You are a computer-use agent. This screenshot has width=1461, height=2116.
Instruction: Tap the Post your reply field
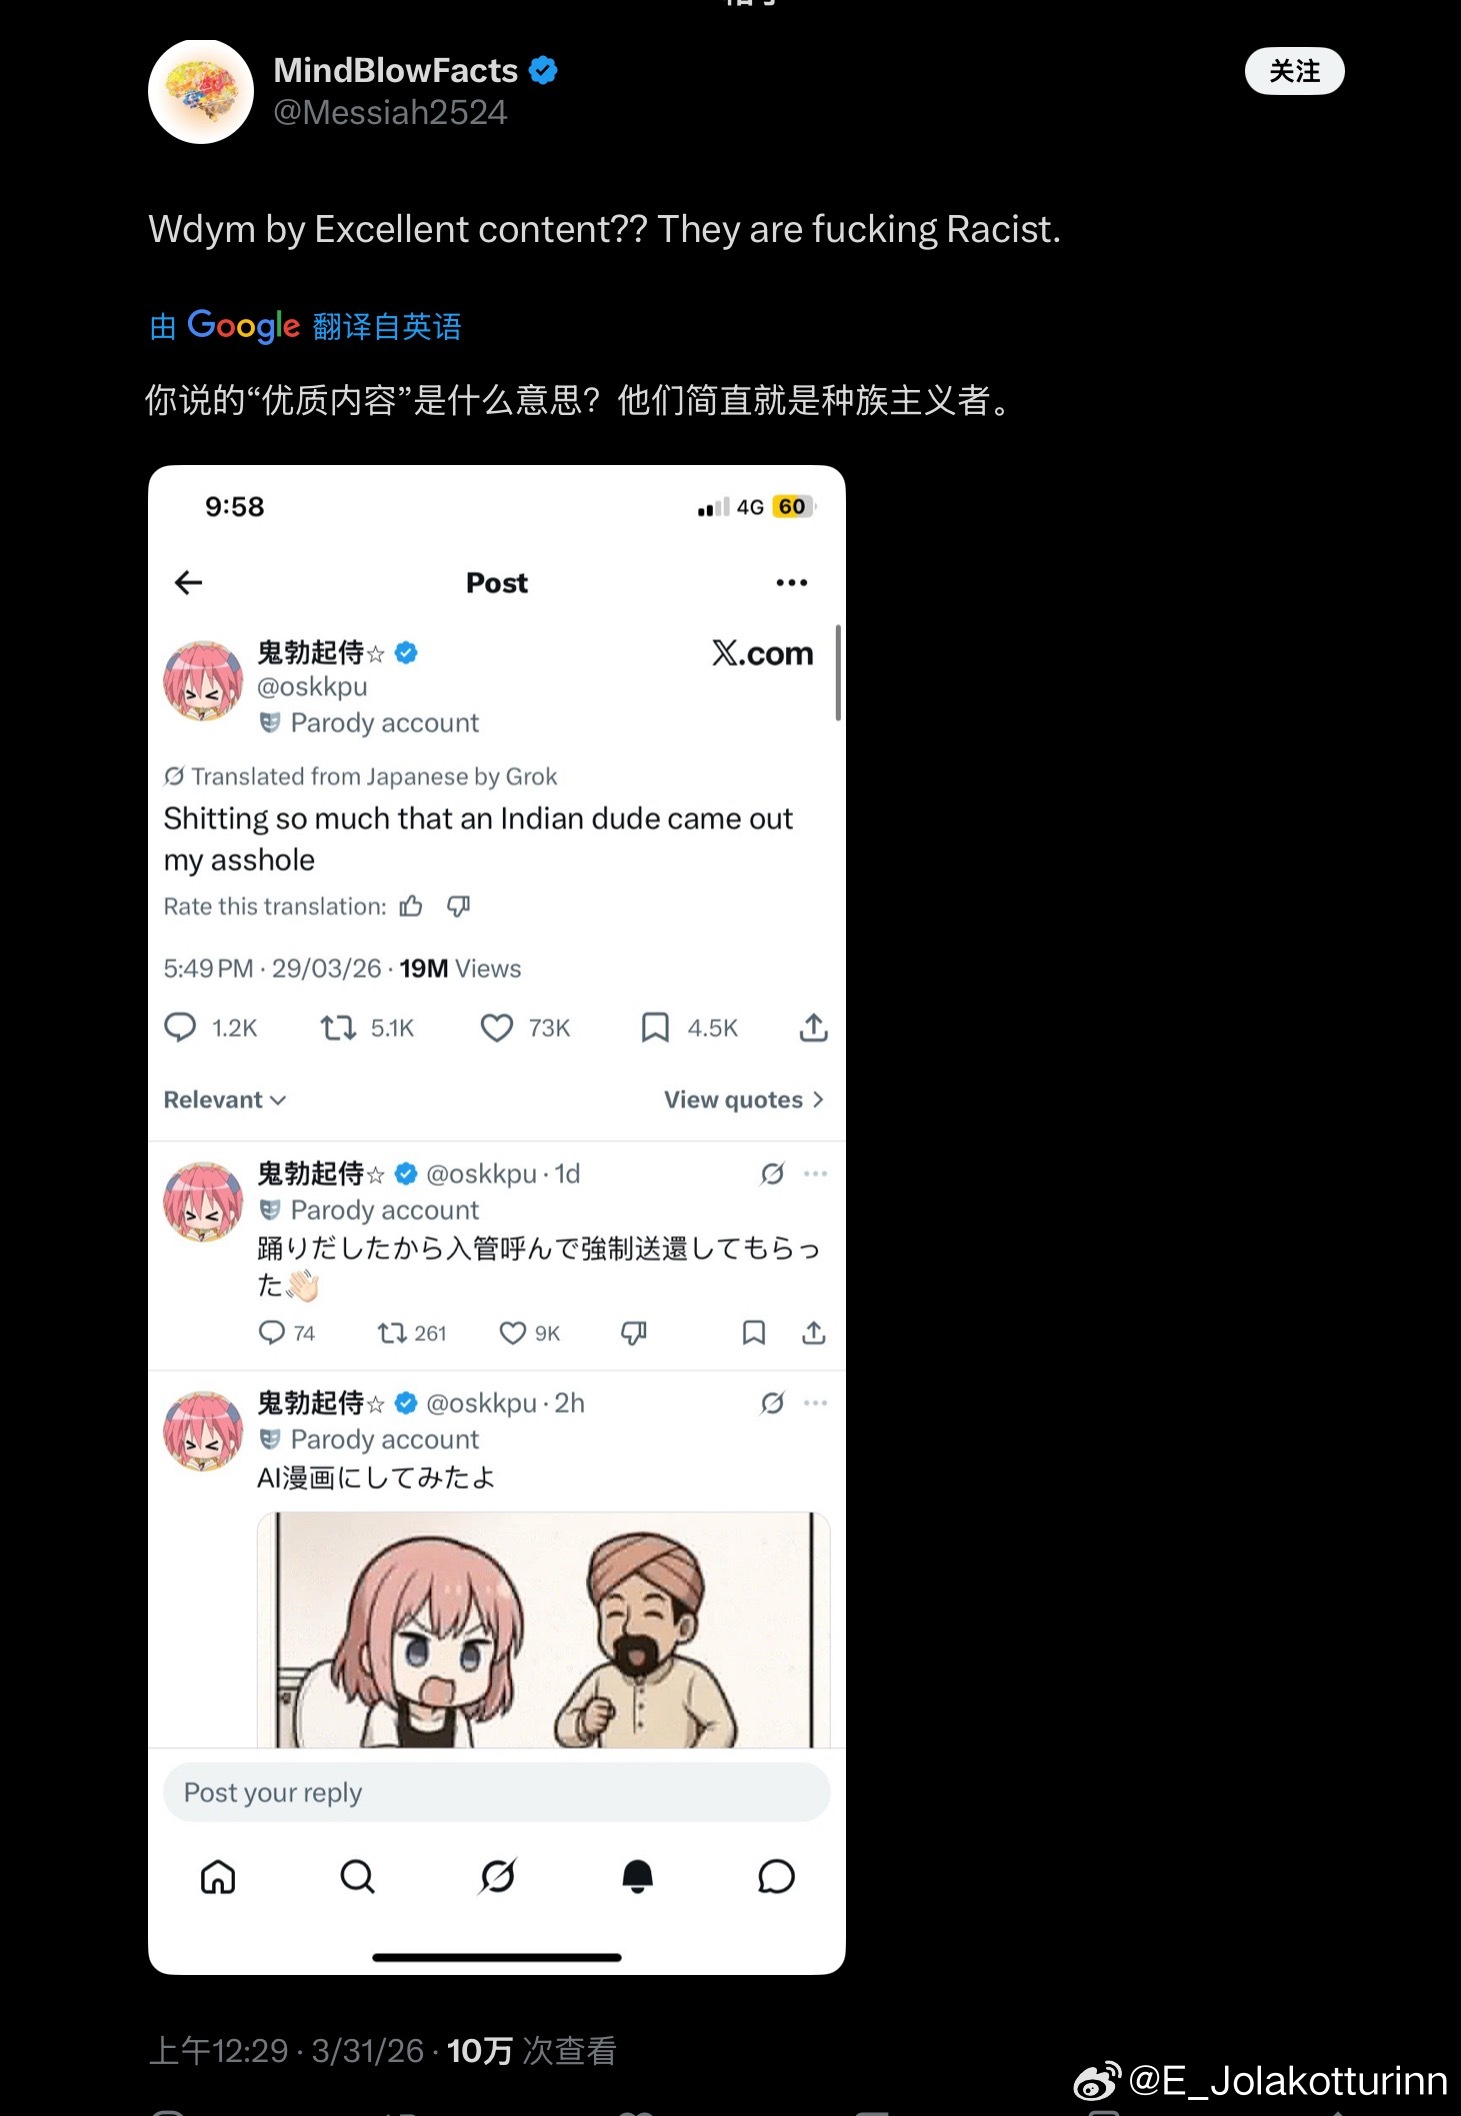pos(497,1792)
